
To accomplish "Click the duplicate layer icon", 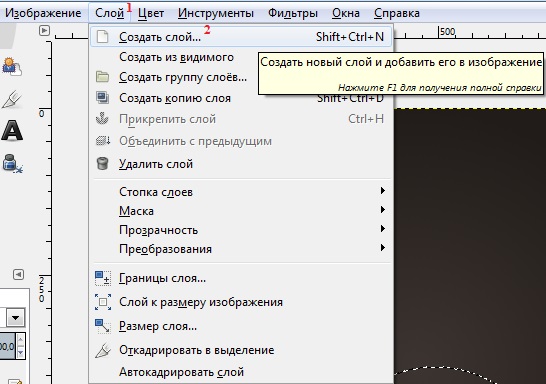I will tap(102, 98).
